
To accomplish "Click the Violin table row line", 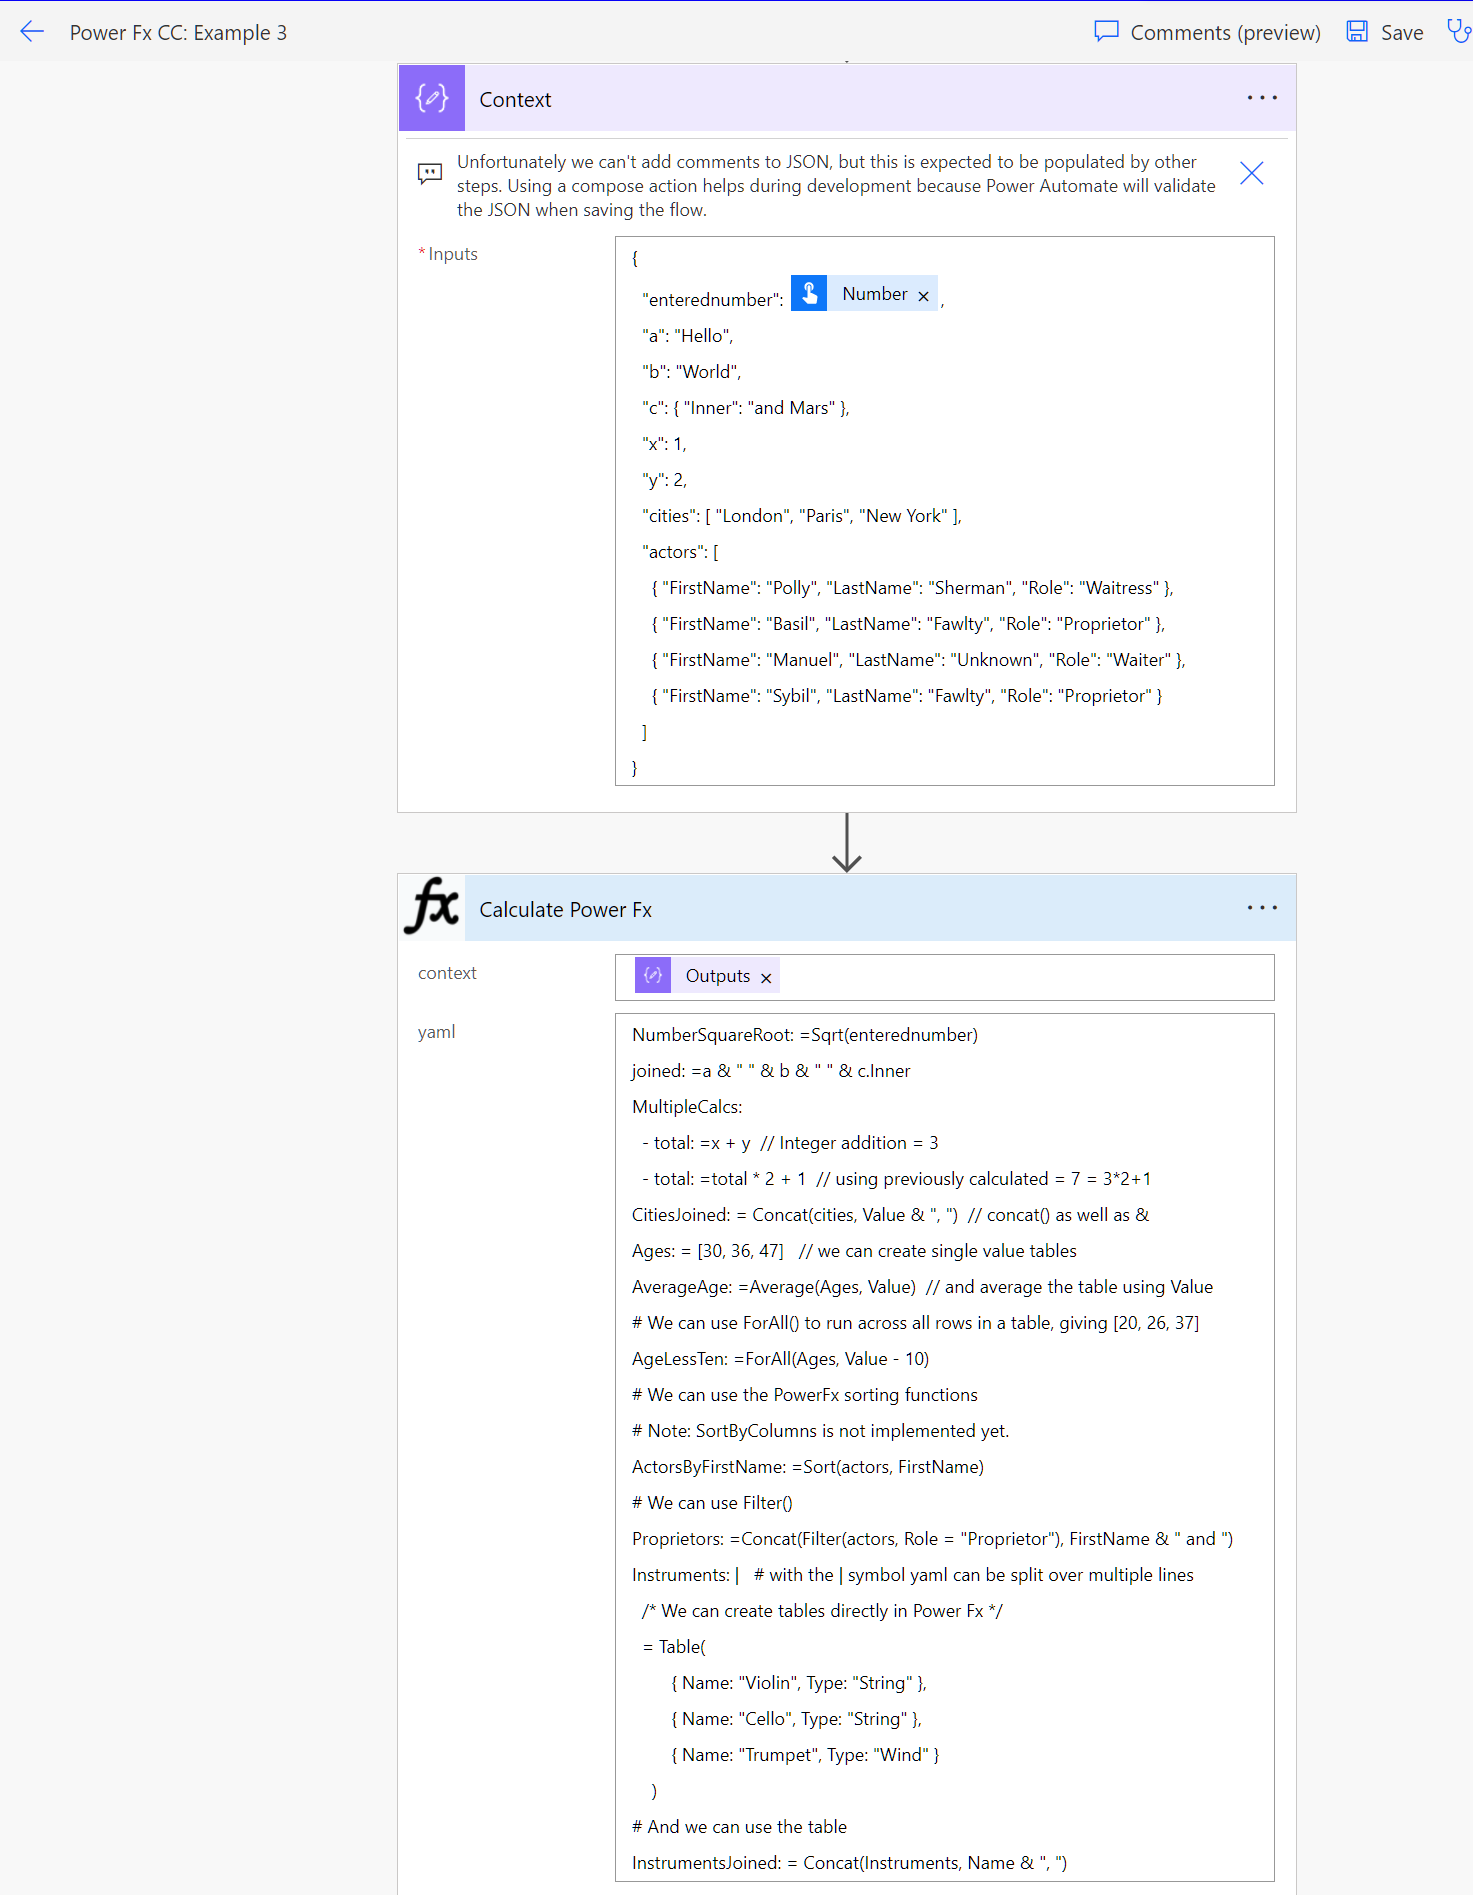I will pos(799,1683).
